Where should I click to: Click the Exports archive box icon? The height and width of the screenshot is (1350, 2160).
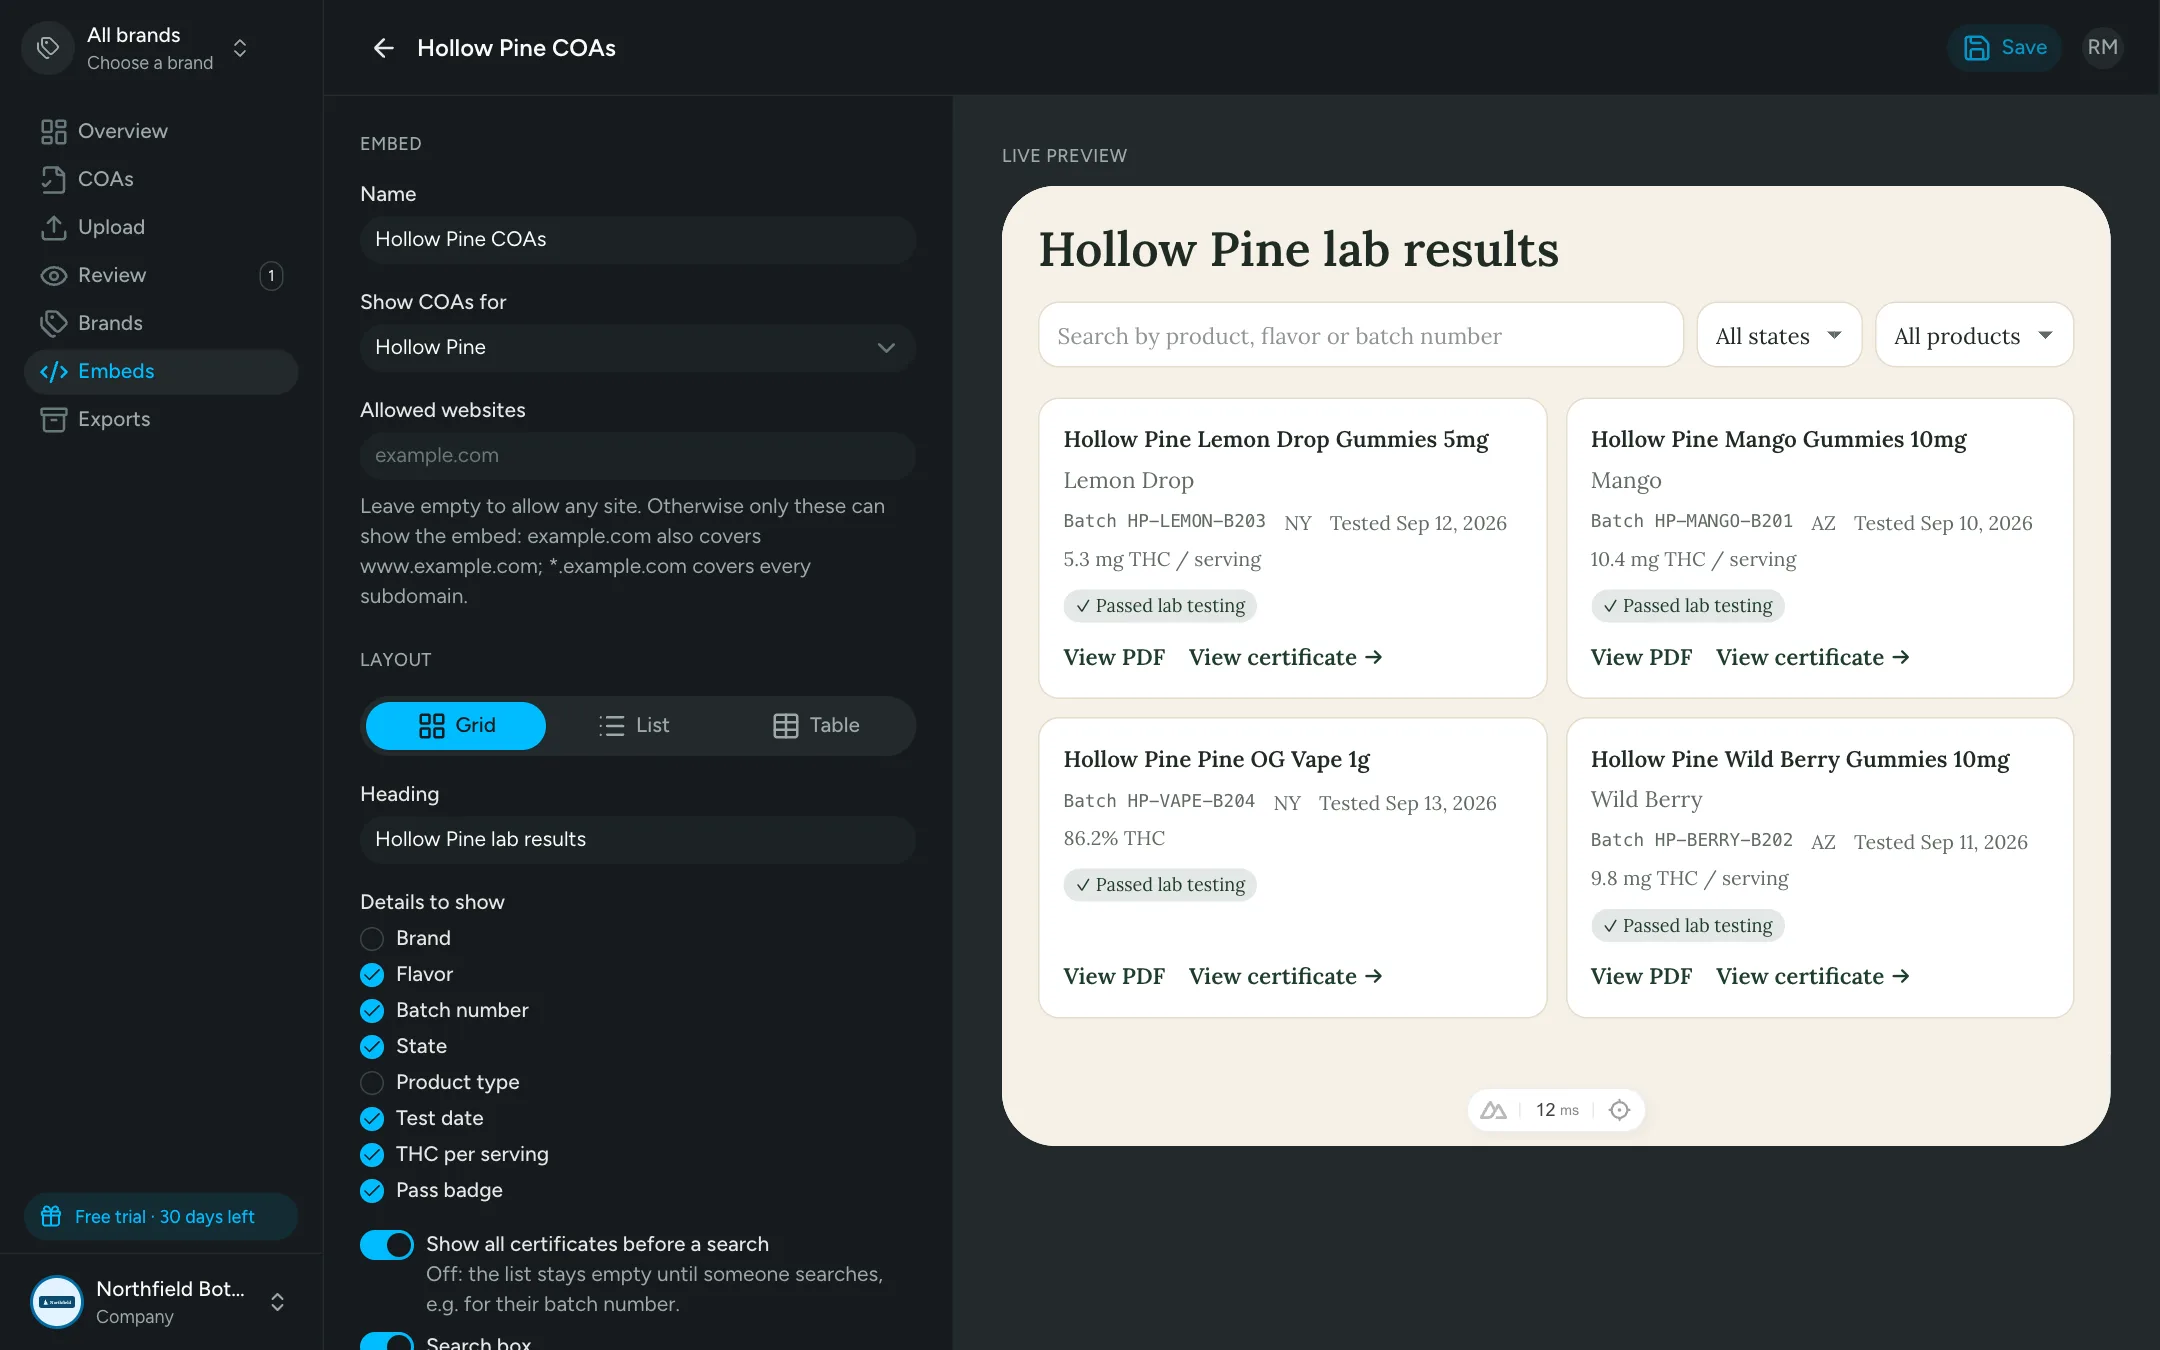tap(53, 420)
